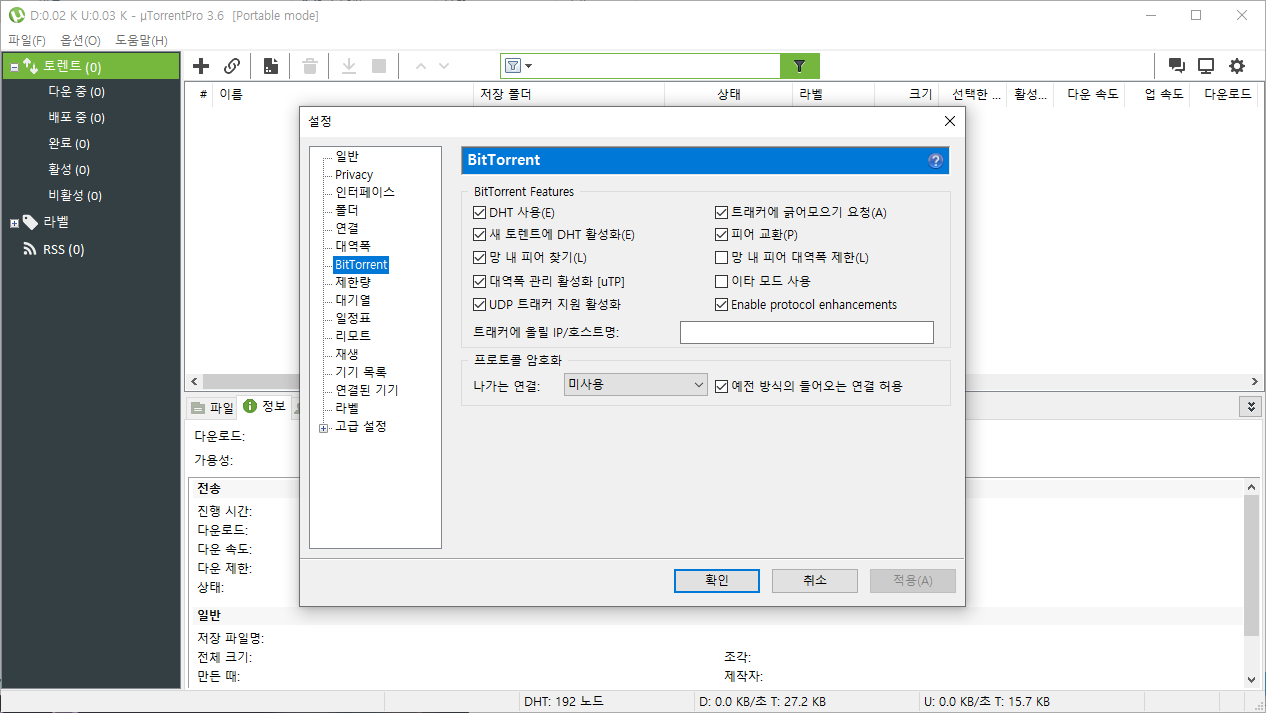
Task: Enable 이타 모드 사용 checkbox
Action: 721,281
